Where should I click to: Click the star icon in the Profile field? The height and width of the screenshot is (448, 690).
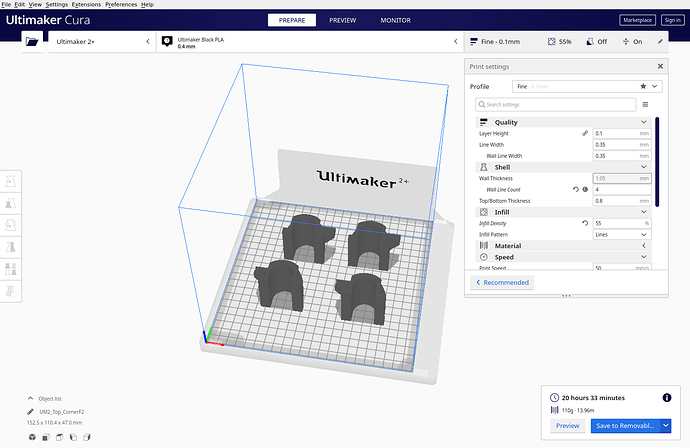click(643, 86)
